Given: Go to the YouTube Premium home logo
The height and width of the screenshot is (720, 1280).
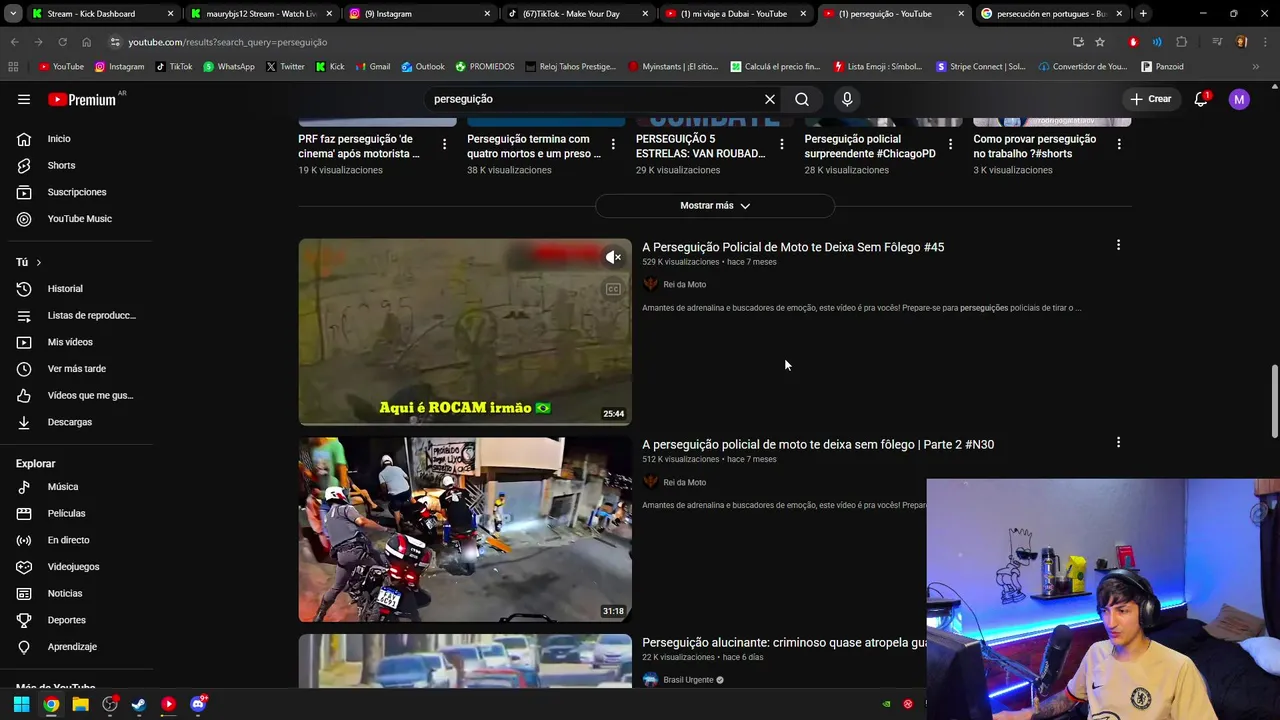Looking at the screenshot, I should [x=82, y=99].
